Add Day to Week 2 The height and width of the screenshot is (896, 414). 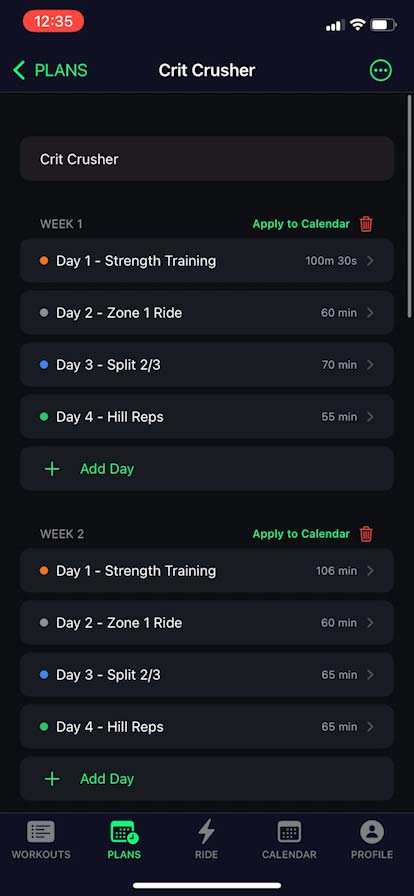point(207,779)
